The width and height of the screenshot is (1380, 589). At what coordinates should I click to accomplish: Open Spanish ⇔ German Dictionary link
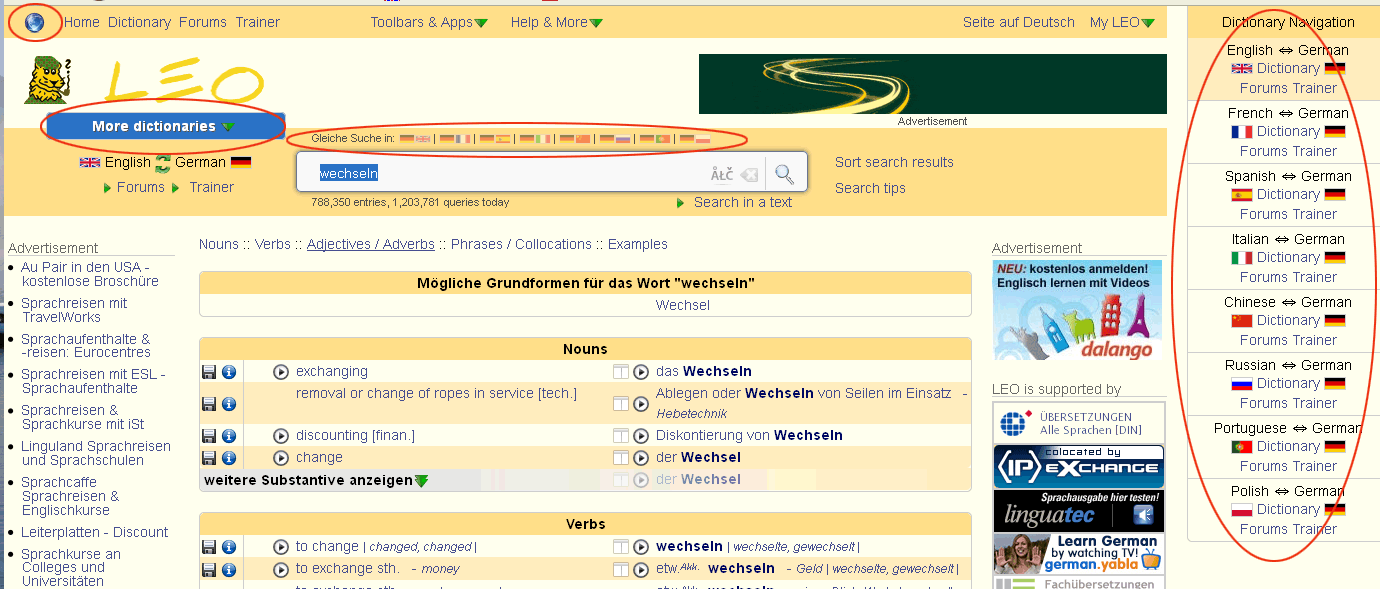(1288, 194)
